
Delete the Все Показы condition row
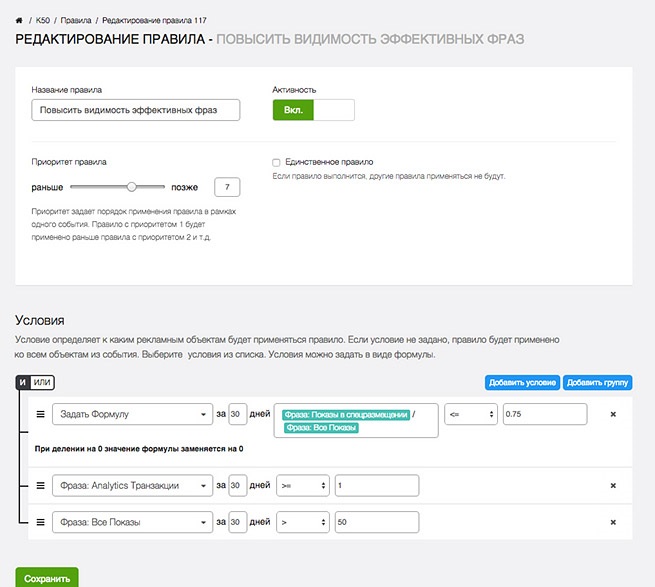[613, 522]
